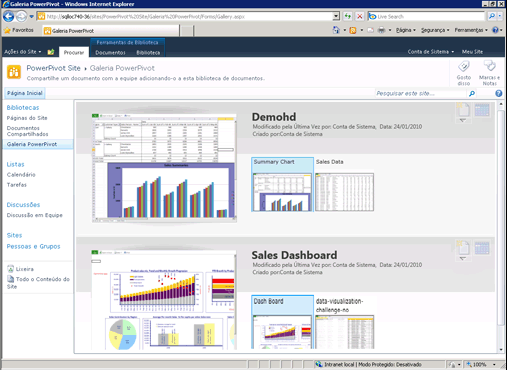Viewport: 507px width, 370px height.
Task: Switch to the Documentos ribbon tab
Action: click(x=110, y=53)
